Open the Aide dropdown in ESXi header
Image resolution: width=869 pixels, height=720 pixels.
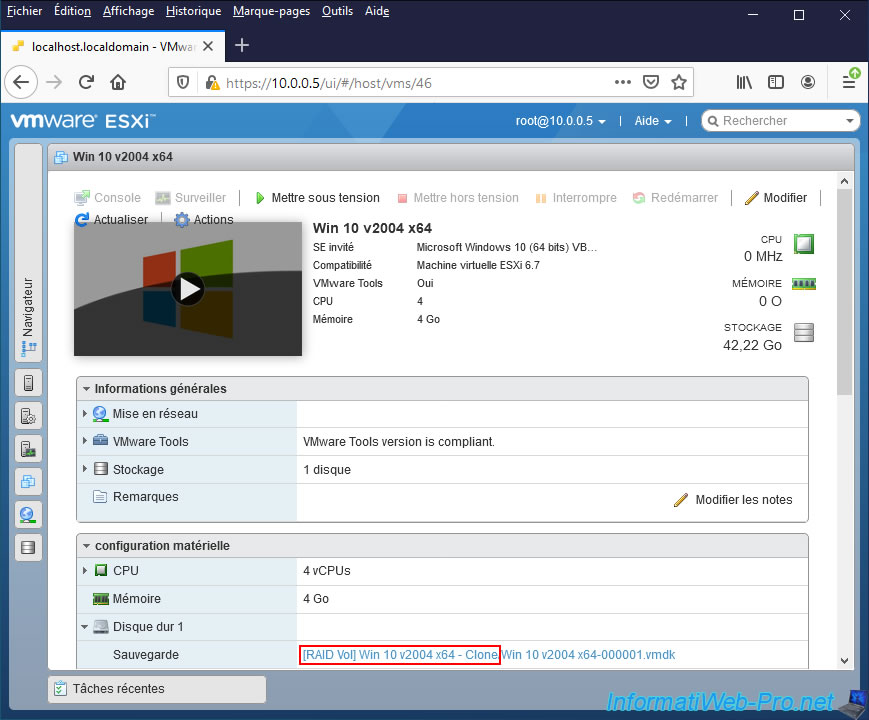tap(652, 121)
